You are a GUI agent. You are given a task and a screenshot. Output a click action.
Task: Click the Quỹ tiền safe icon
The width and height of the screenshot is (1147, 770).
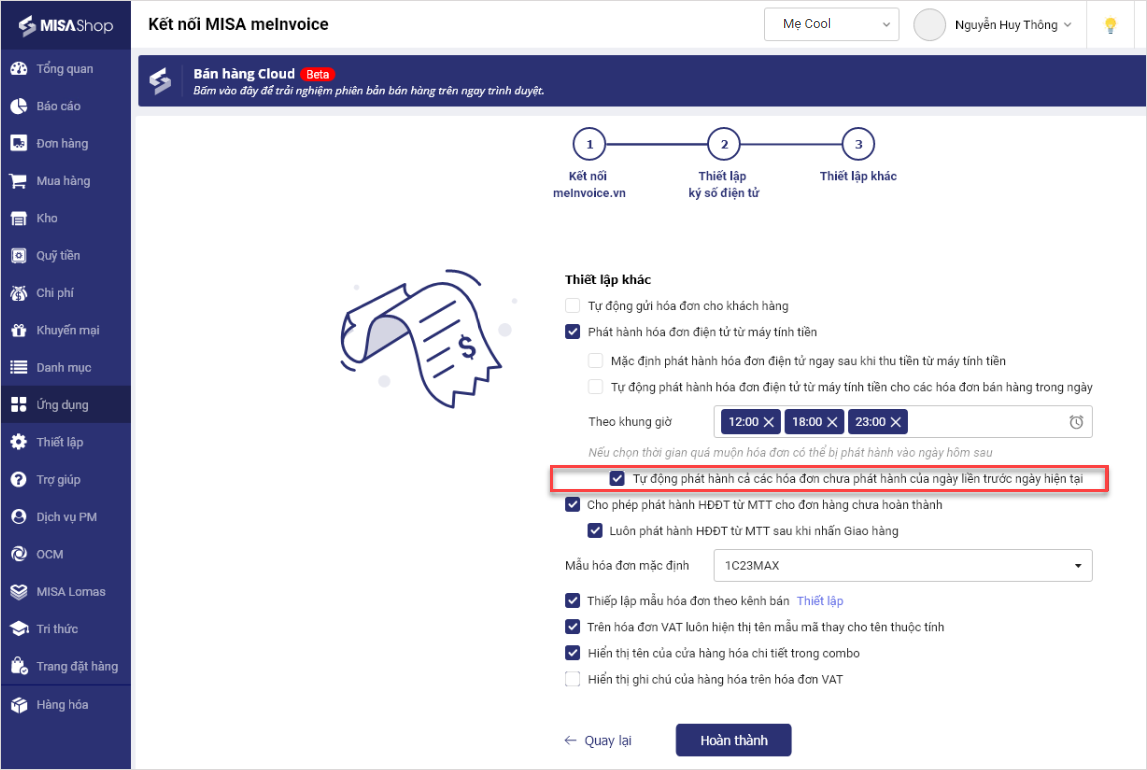[18, 255]
